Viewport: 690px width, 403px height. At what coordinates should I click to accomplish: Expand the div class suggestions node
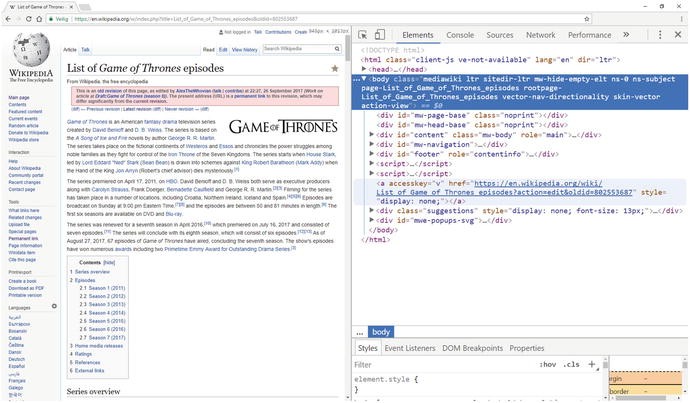point(371,211)
